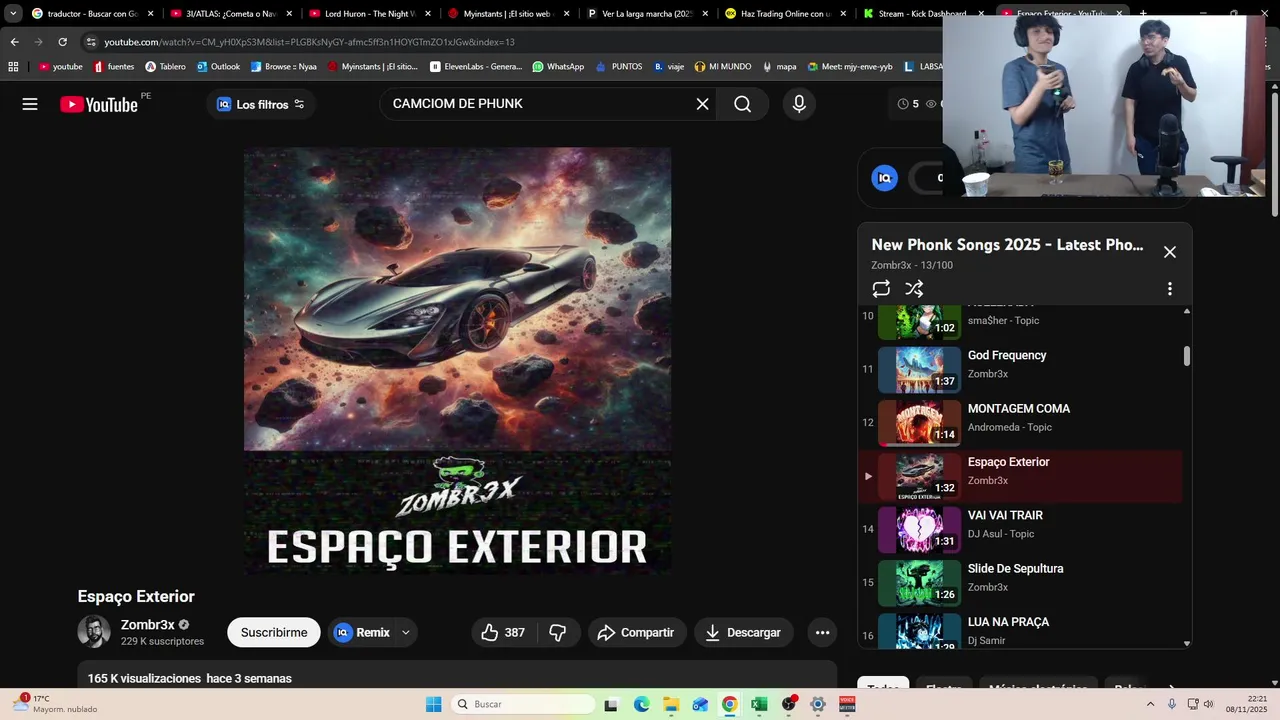Image resolution: width=1280 pixels, height=720 pixels.
Task: Click the Zombr3x channel avatar
Action: pyautogui.click(x=94, y=632)
